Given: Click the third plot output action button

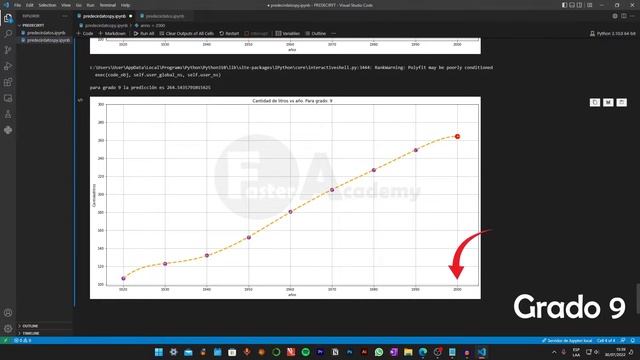Looking at the screenshot, I should [622, 102].
